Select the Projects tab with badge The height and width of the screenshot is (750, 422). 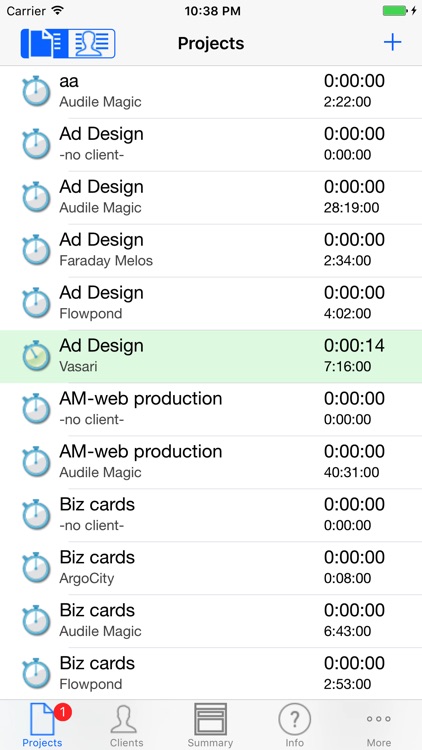coord(42,726)
